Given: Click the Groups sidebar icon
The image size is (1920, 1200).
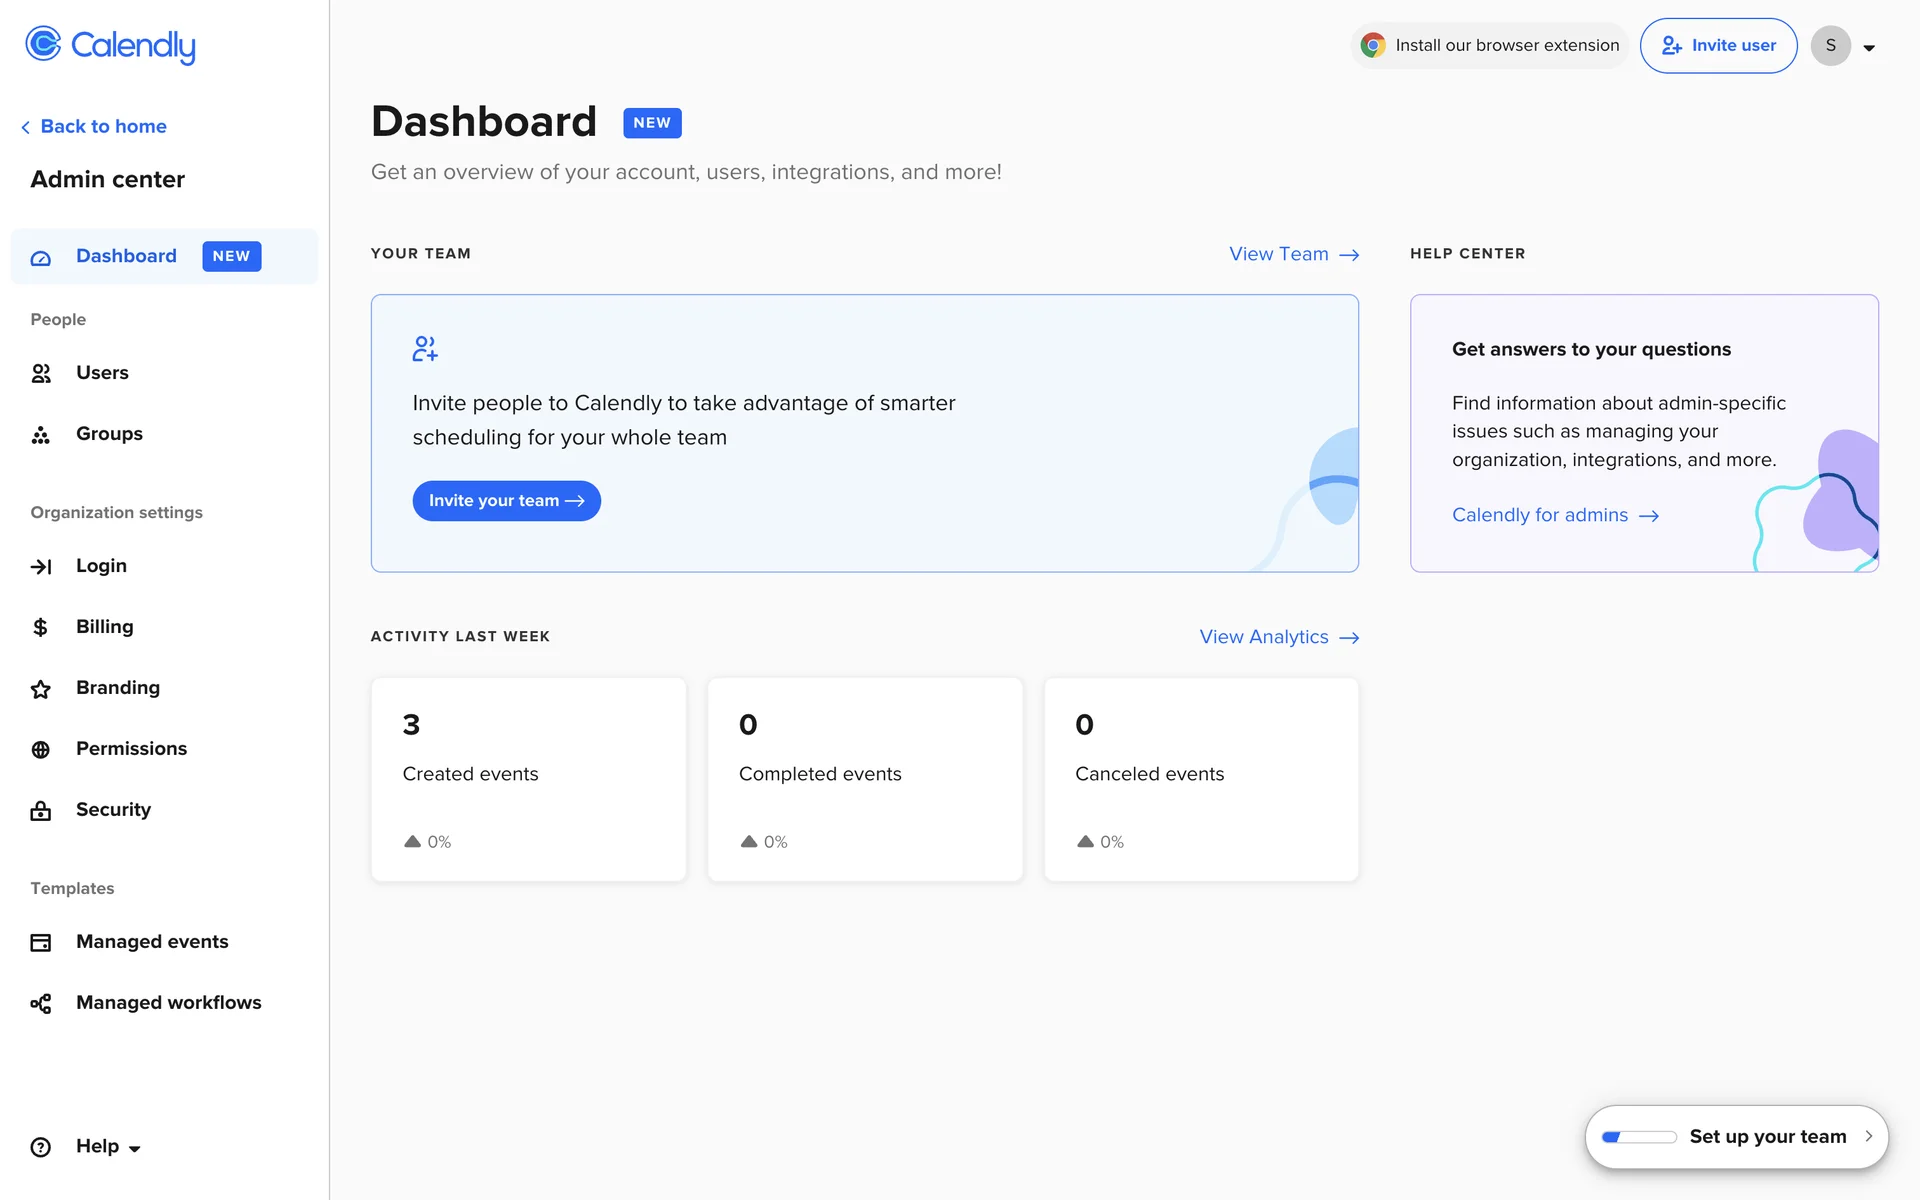Looking at the screenshot, I should pos(41,435).
